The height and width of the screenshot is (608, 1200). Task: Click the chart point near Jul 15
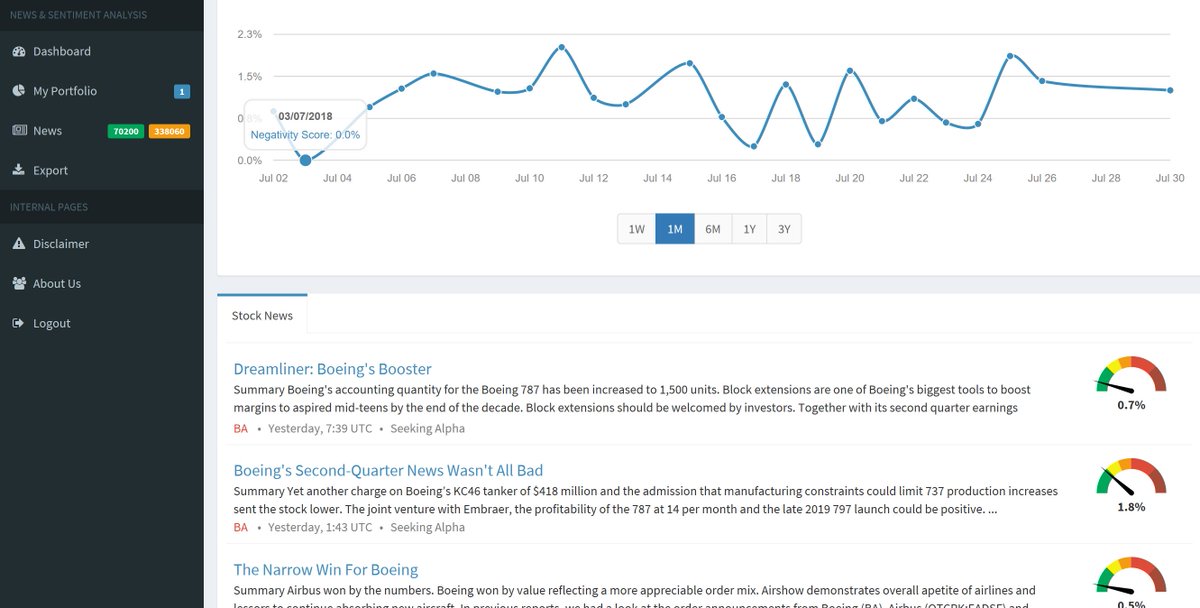(690, 63)
